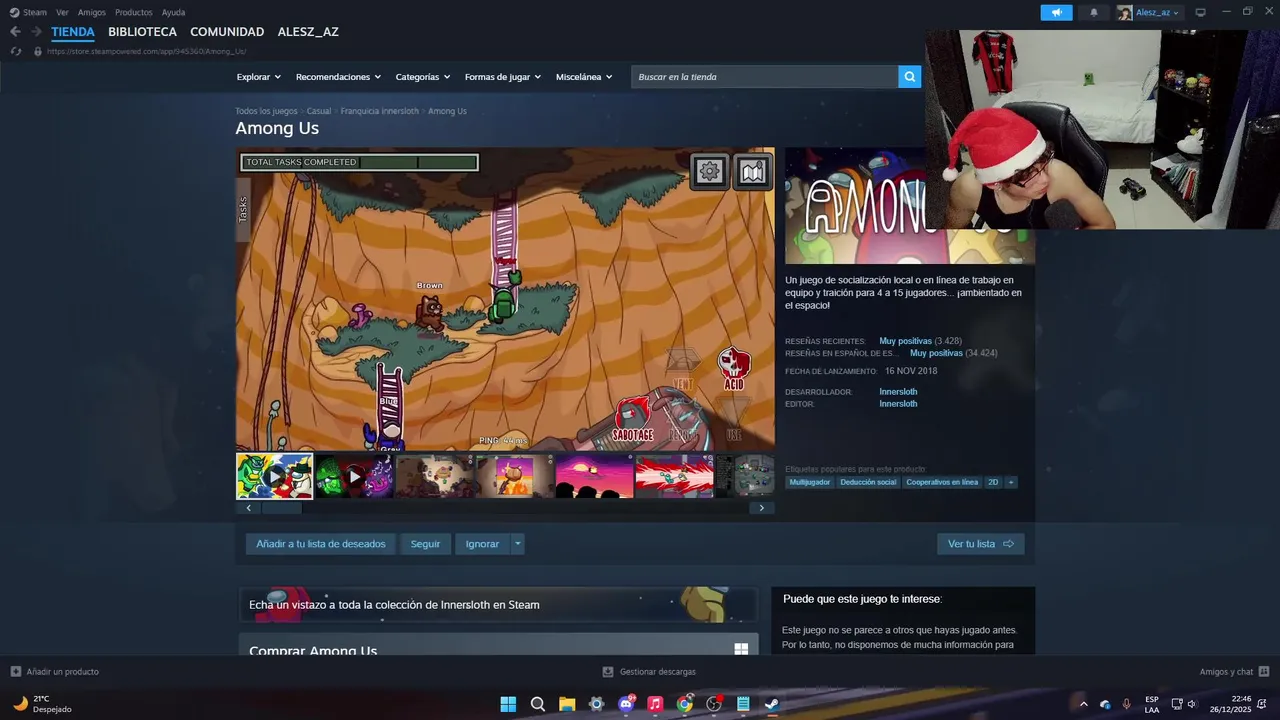Image resolution: width=1280 pixels, height=720 pixels.
Task: Open Google Chrome from taskbar
Action: coord(684,704)
